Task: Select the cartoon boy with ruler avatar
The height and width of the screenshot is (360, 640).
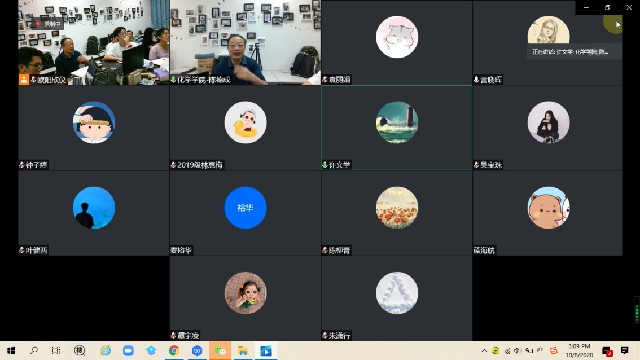Action: [x=94, y=122]
